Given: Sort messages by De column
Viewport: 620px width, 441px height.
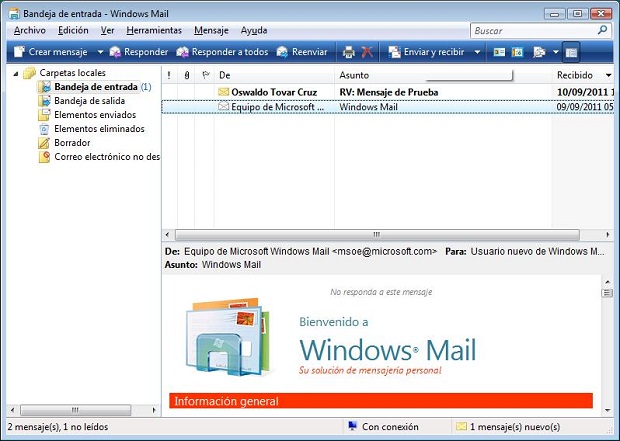Looking at the screenshot, I should point(274,75).
